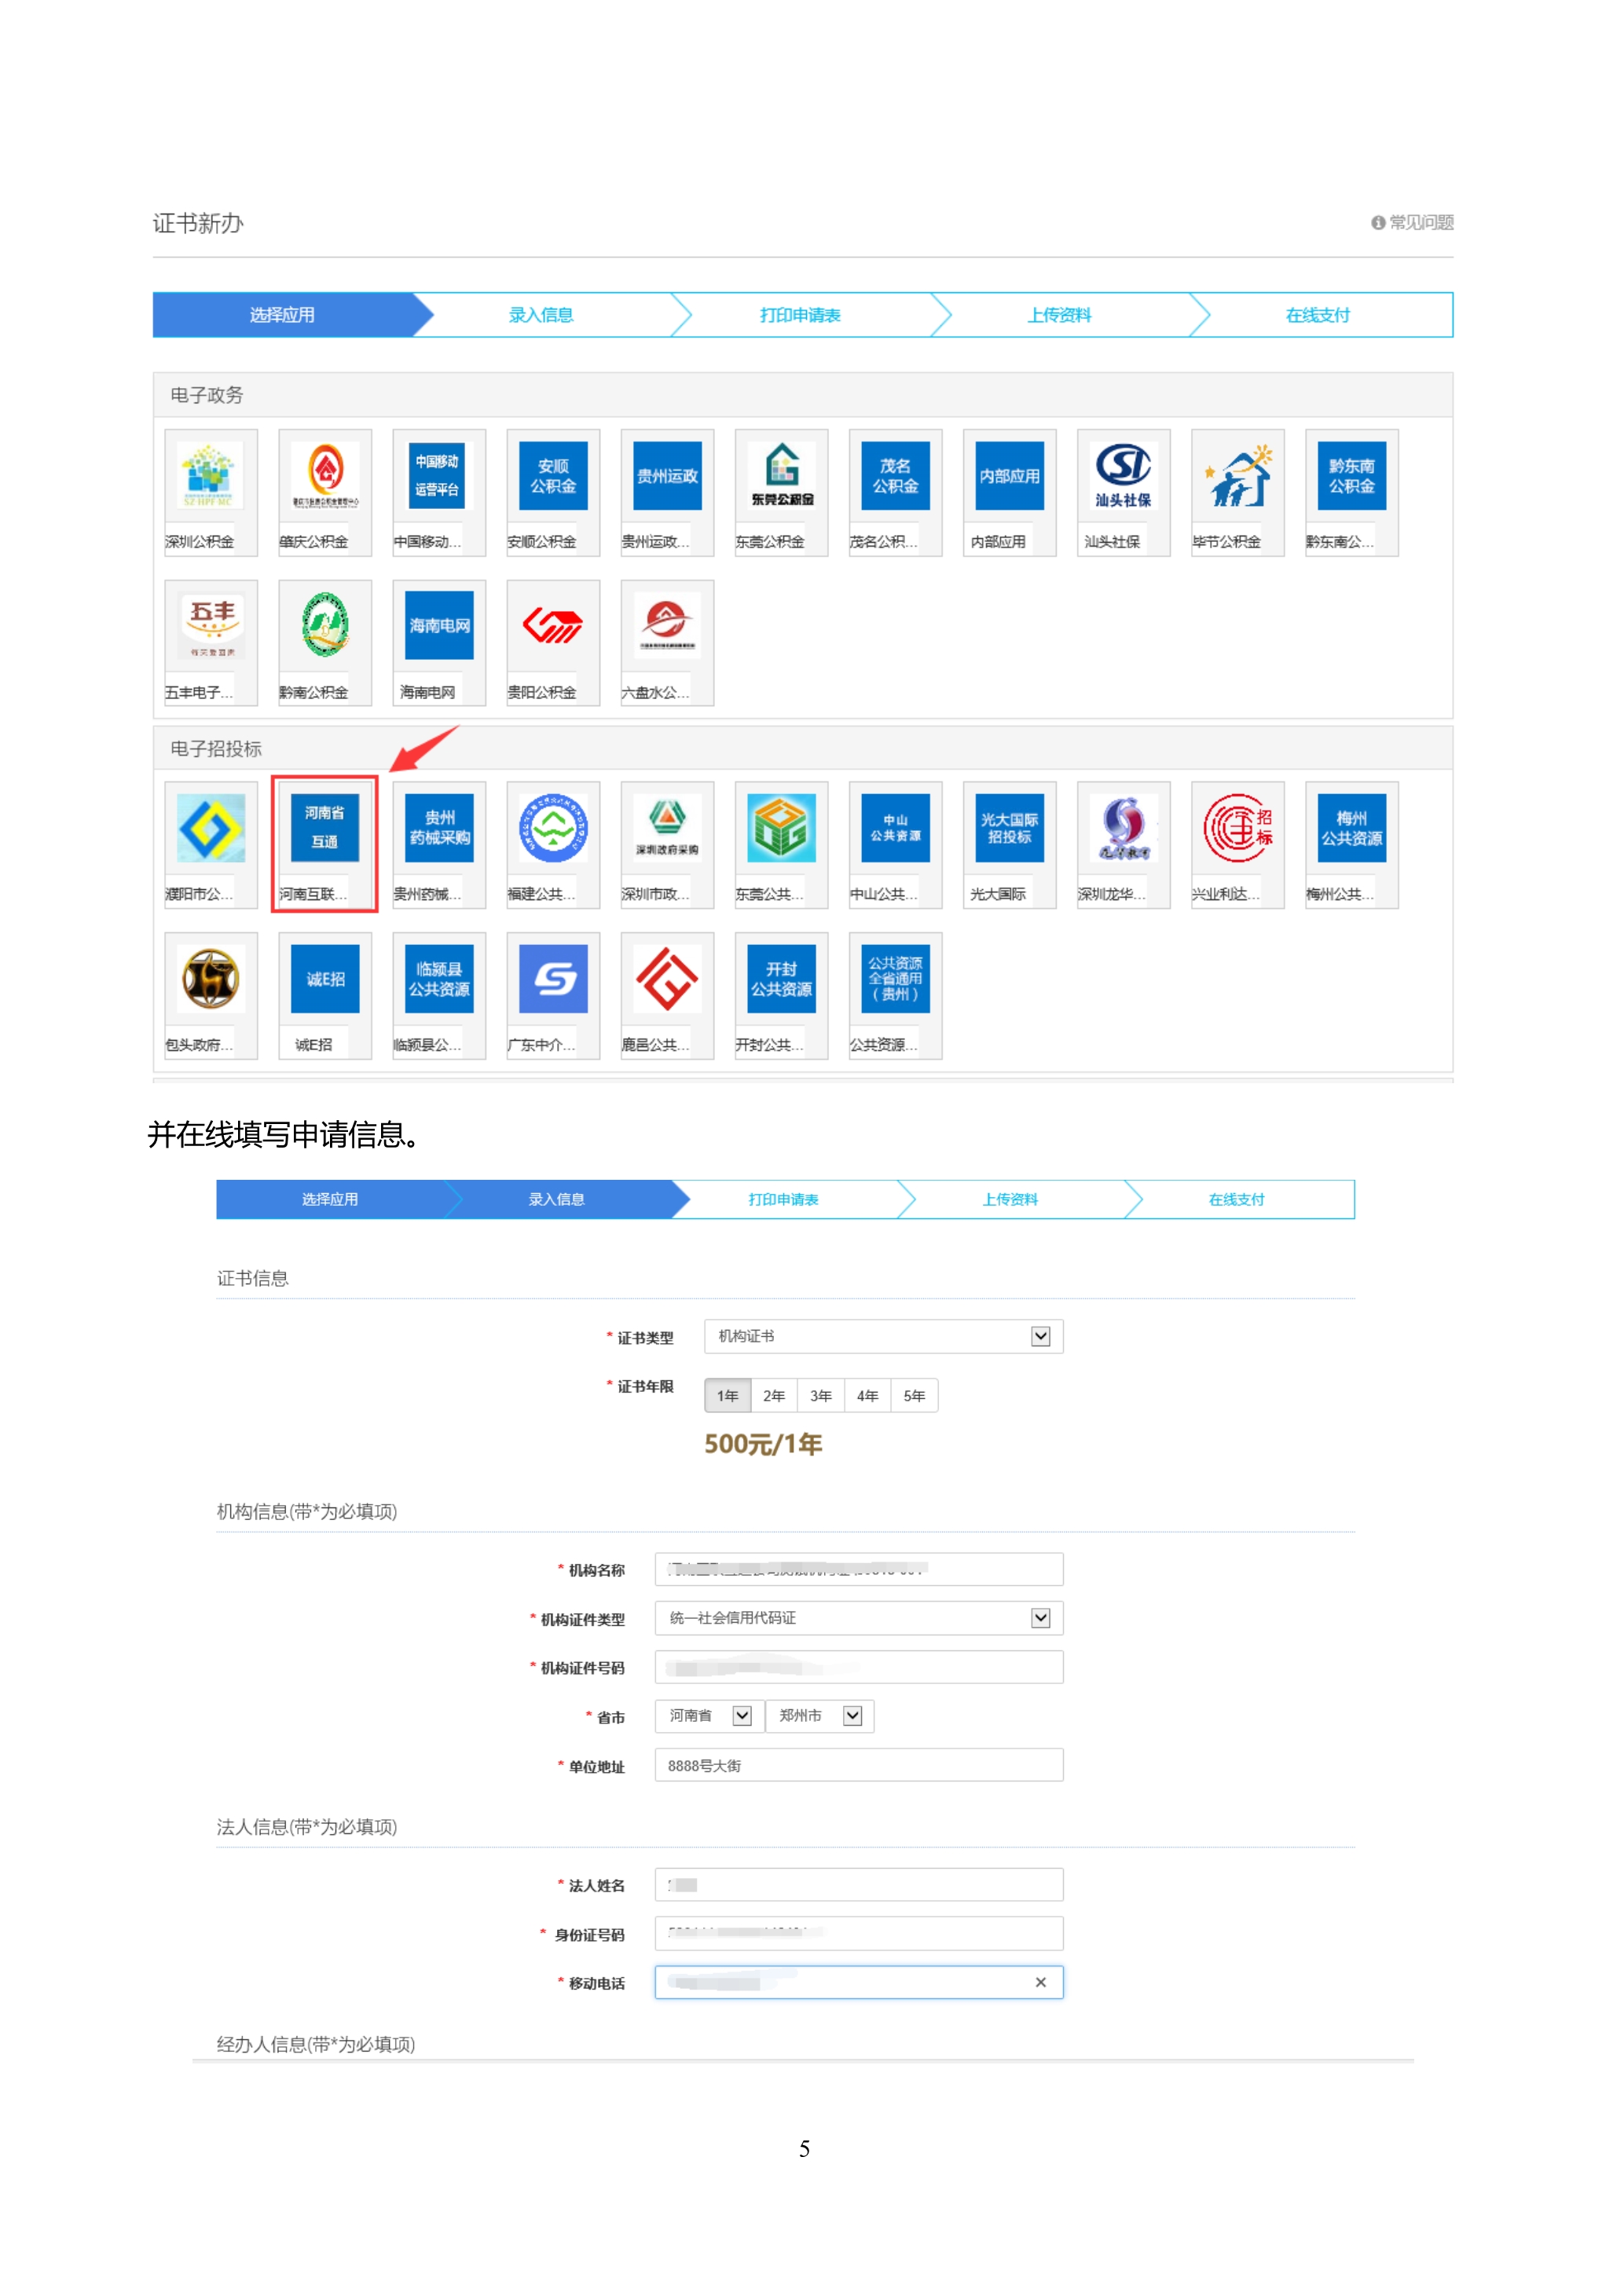Select the 毕节公积金 icon
The height and width of the screenshot is (2296, 1624).
[x=1237, y=492]
